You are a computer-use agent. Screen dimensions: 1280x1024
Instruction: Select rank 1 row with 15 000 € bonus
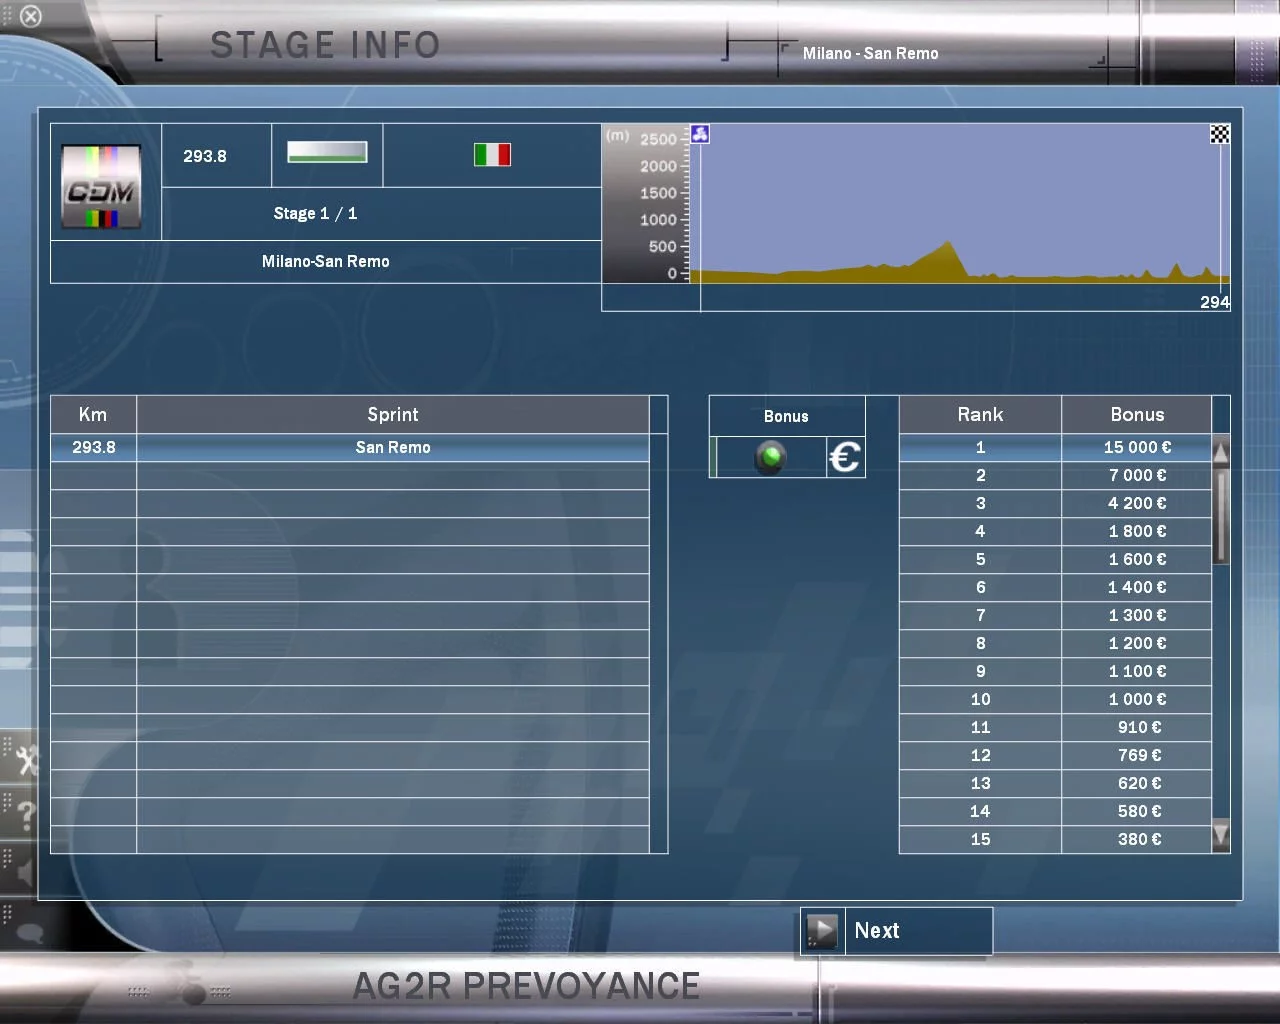click(x=1055, y=447)
